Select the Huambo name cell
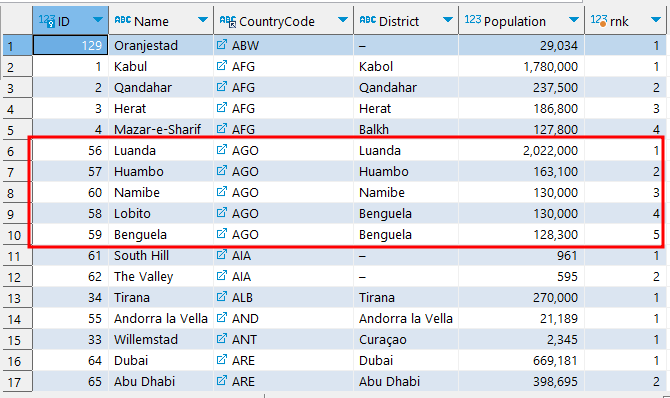This screenshot has height=398, width=670. [x=161, y=171]
